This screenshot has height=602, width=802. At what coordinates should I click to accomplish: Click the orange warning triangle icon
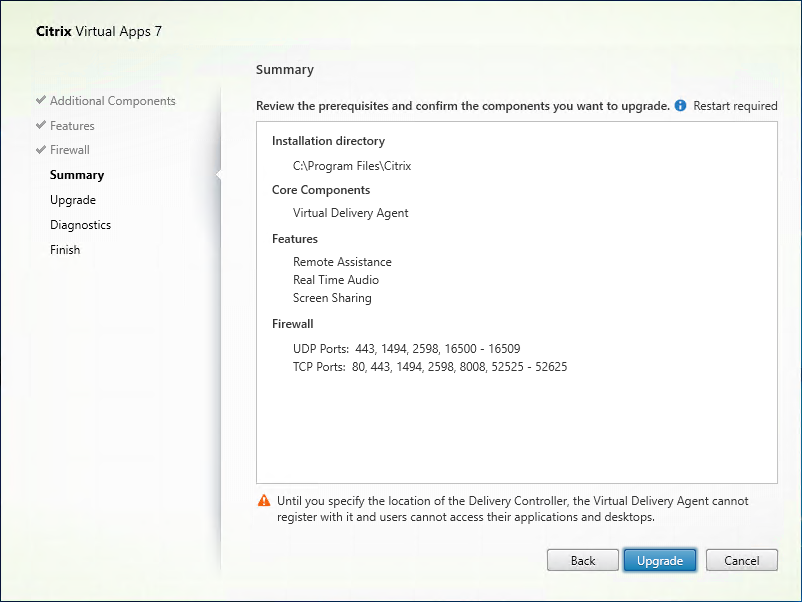coord(264,500)
